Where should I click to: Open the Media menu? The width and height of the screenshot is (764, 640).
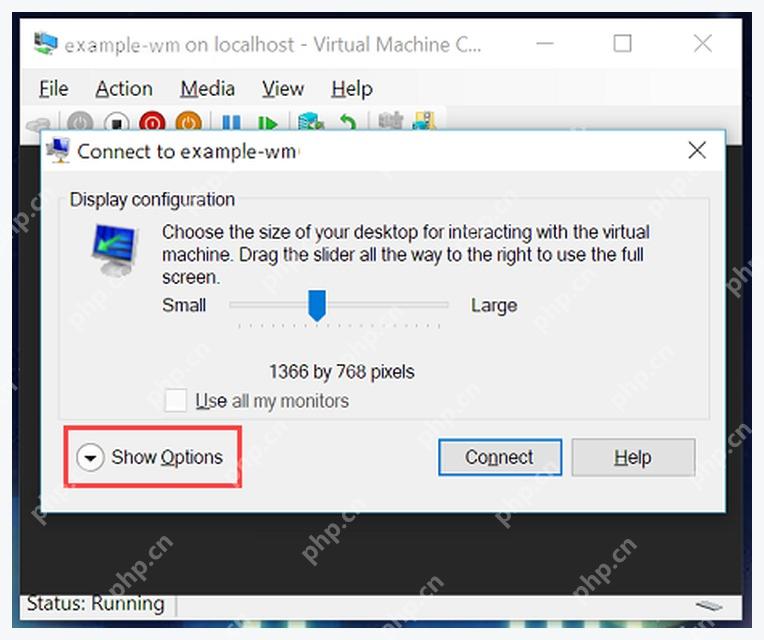click(208, 89)
